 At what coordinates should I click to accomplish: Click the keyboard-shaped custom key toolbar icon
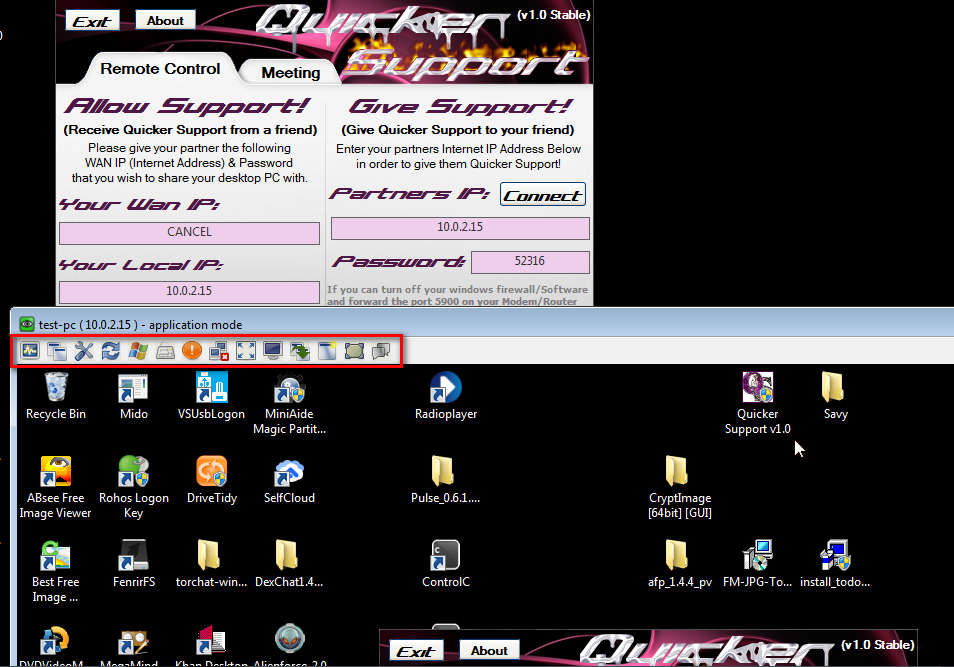[165, 351]
